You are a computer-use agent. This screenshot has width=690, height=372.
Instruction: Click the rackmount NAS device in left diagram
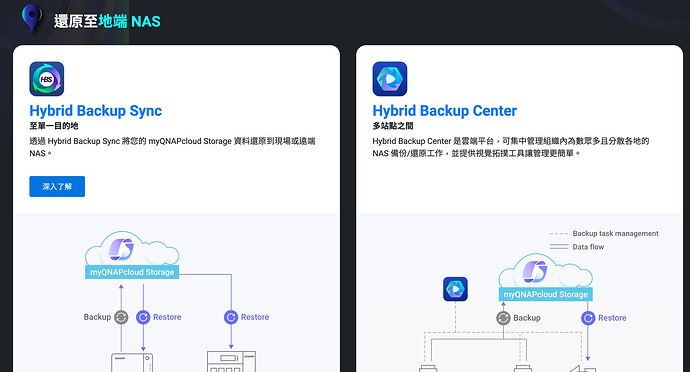pyautogui.click(x=231, y=361)
